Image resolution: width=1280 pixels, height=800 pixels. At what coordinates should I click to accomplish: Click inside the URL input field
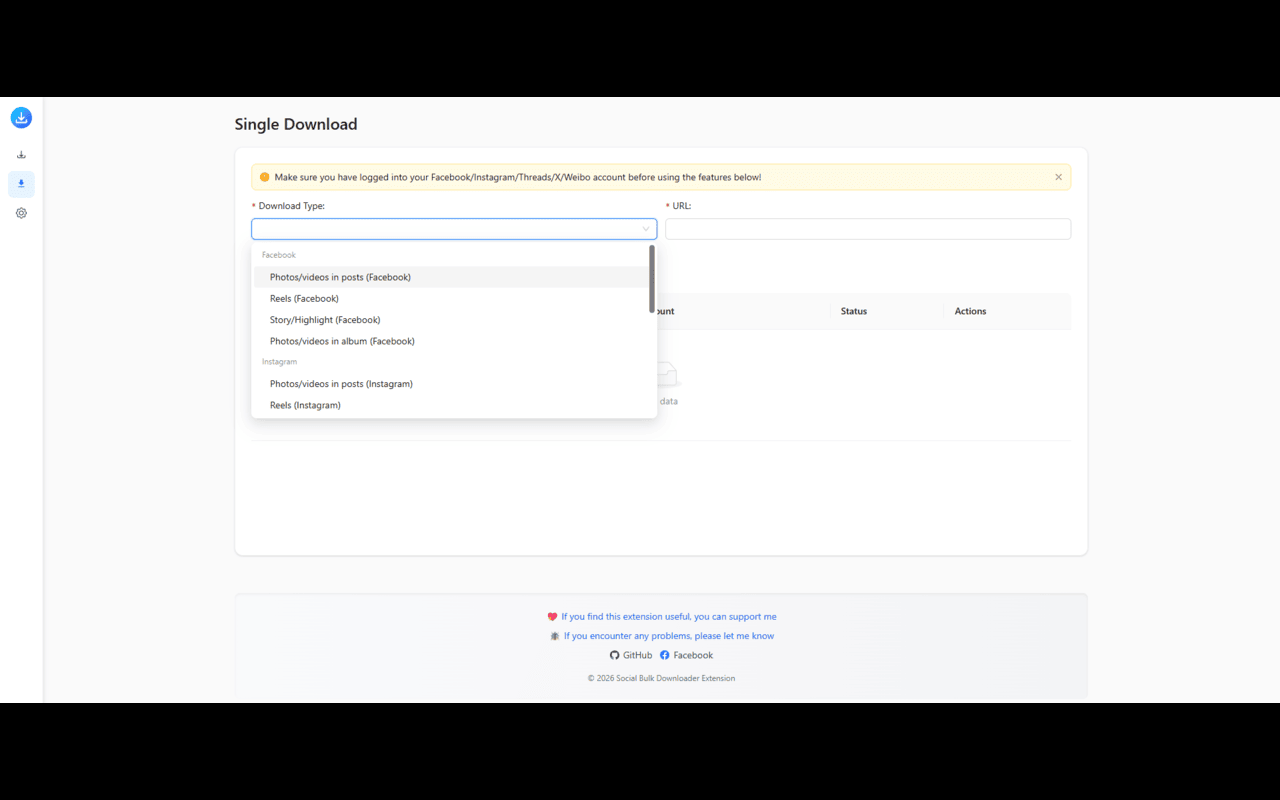(867, 228)
